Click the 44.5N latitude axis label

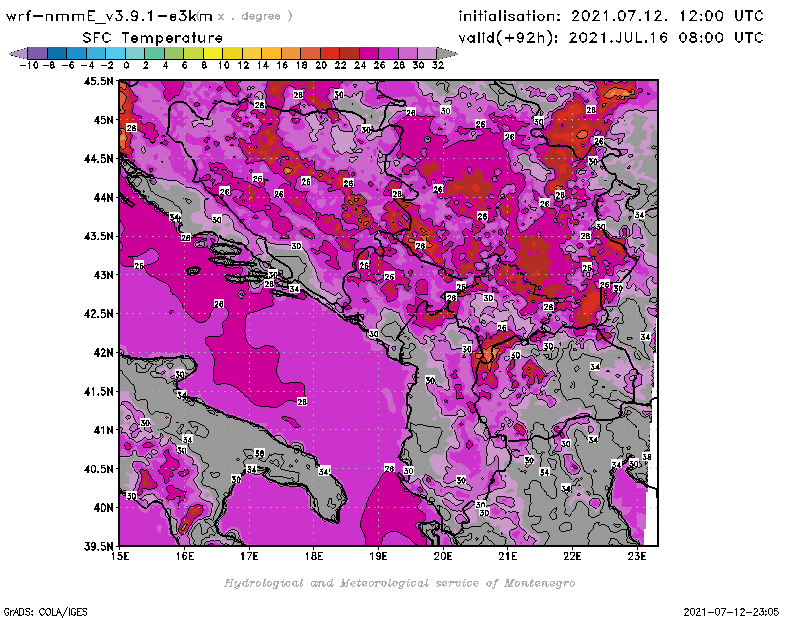(x=99, y=159)
